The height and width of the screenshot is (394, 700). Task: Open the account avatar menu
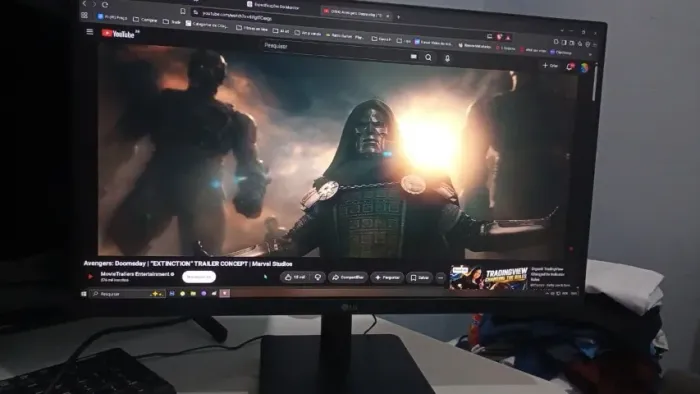[584, 67]
